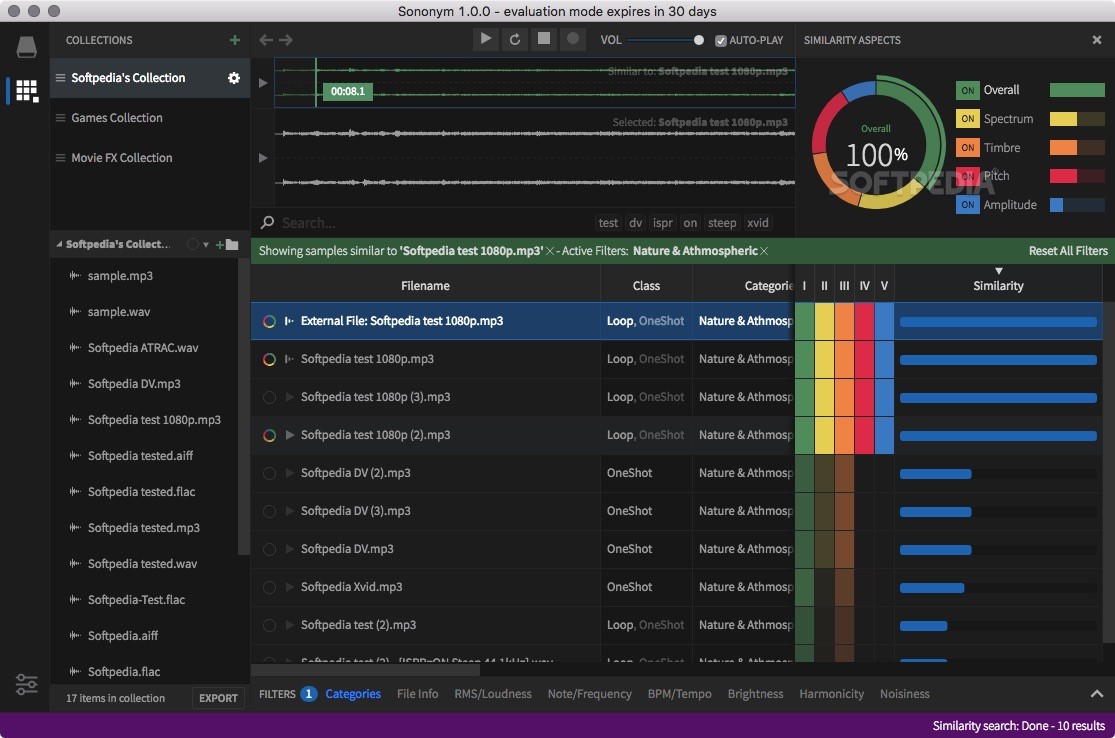Add a new collection with plus icon

coord(235,41)
